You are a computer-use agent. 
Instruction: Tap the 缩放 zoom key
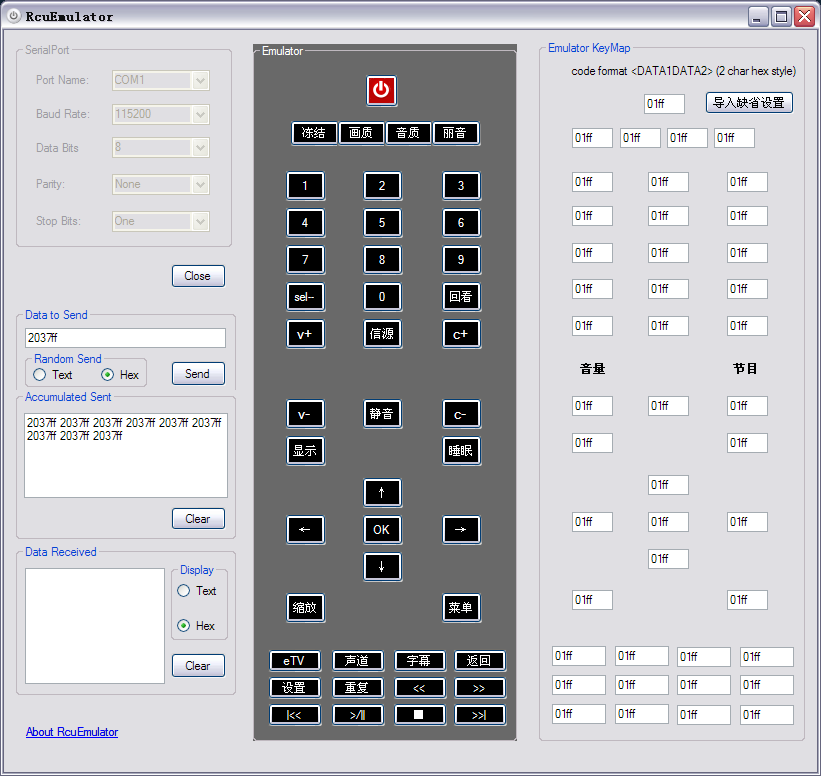point(305,607)
